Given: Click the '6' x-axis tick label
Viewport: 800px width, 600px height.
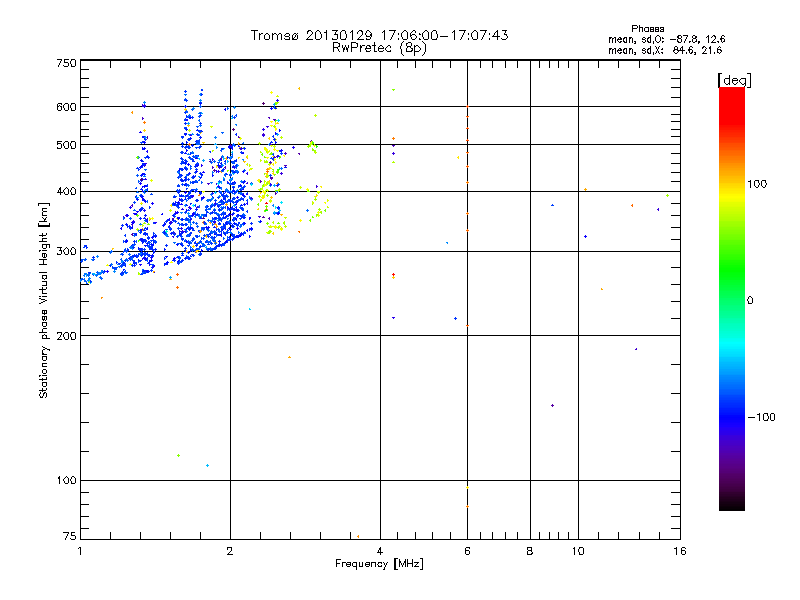Looking at the screenshot, I should coord(467,551).
